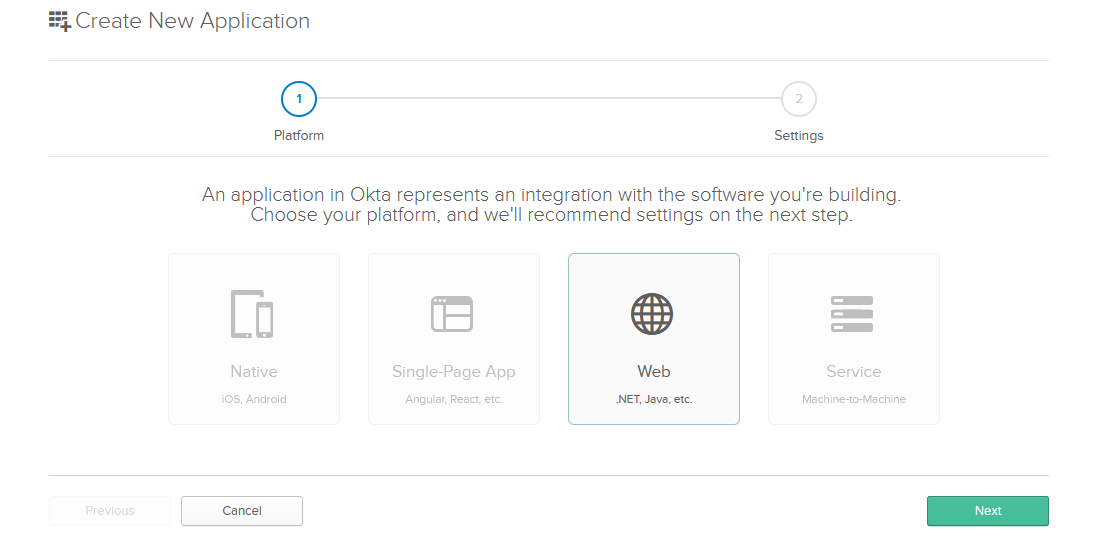The image size is (1112, 560).
Task: Choose the Native platform title
Action: [254, 371]
